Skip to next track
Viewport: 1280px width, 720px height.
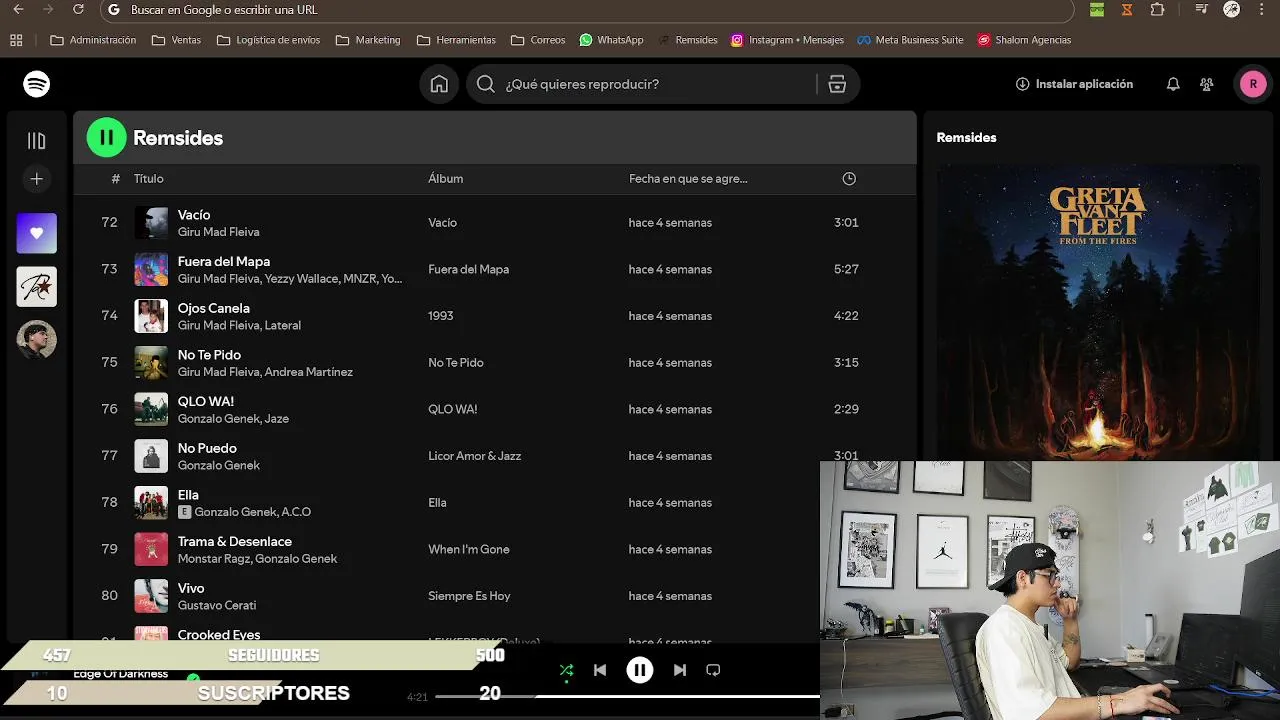coord(680,670)
